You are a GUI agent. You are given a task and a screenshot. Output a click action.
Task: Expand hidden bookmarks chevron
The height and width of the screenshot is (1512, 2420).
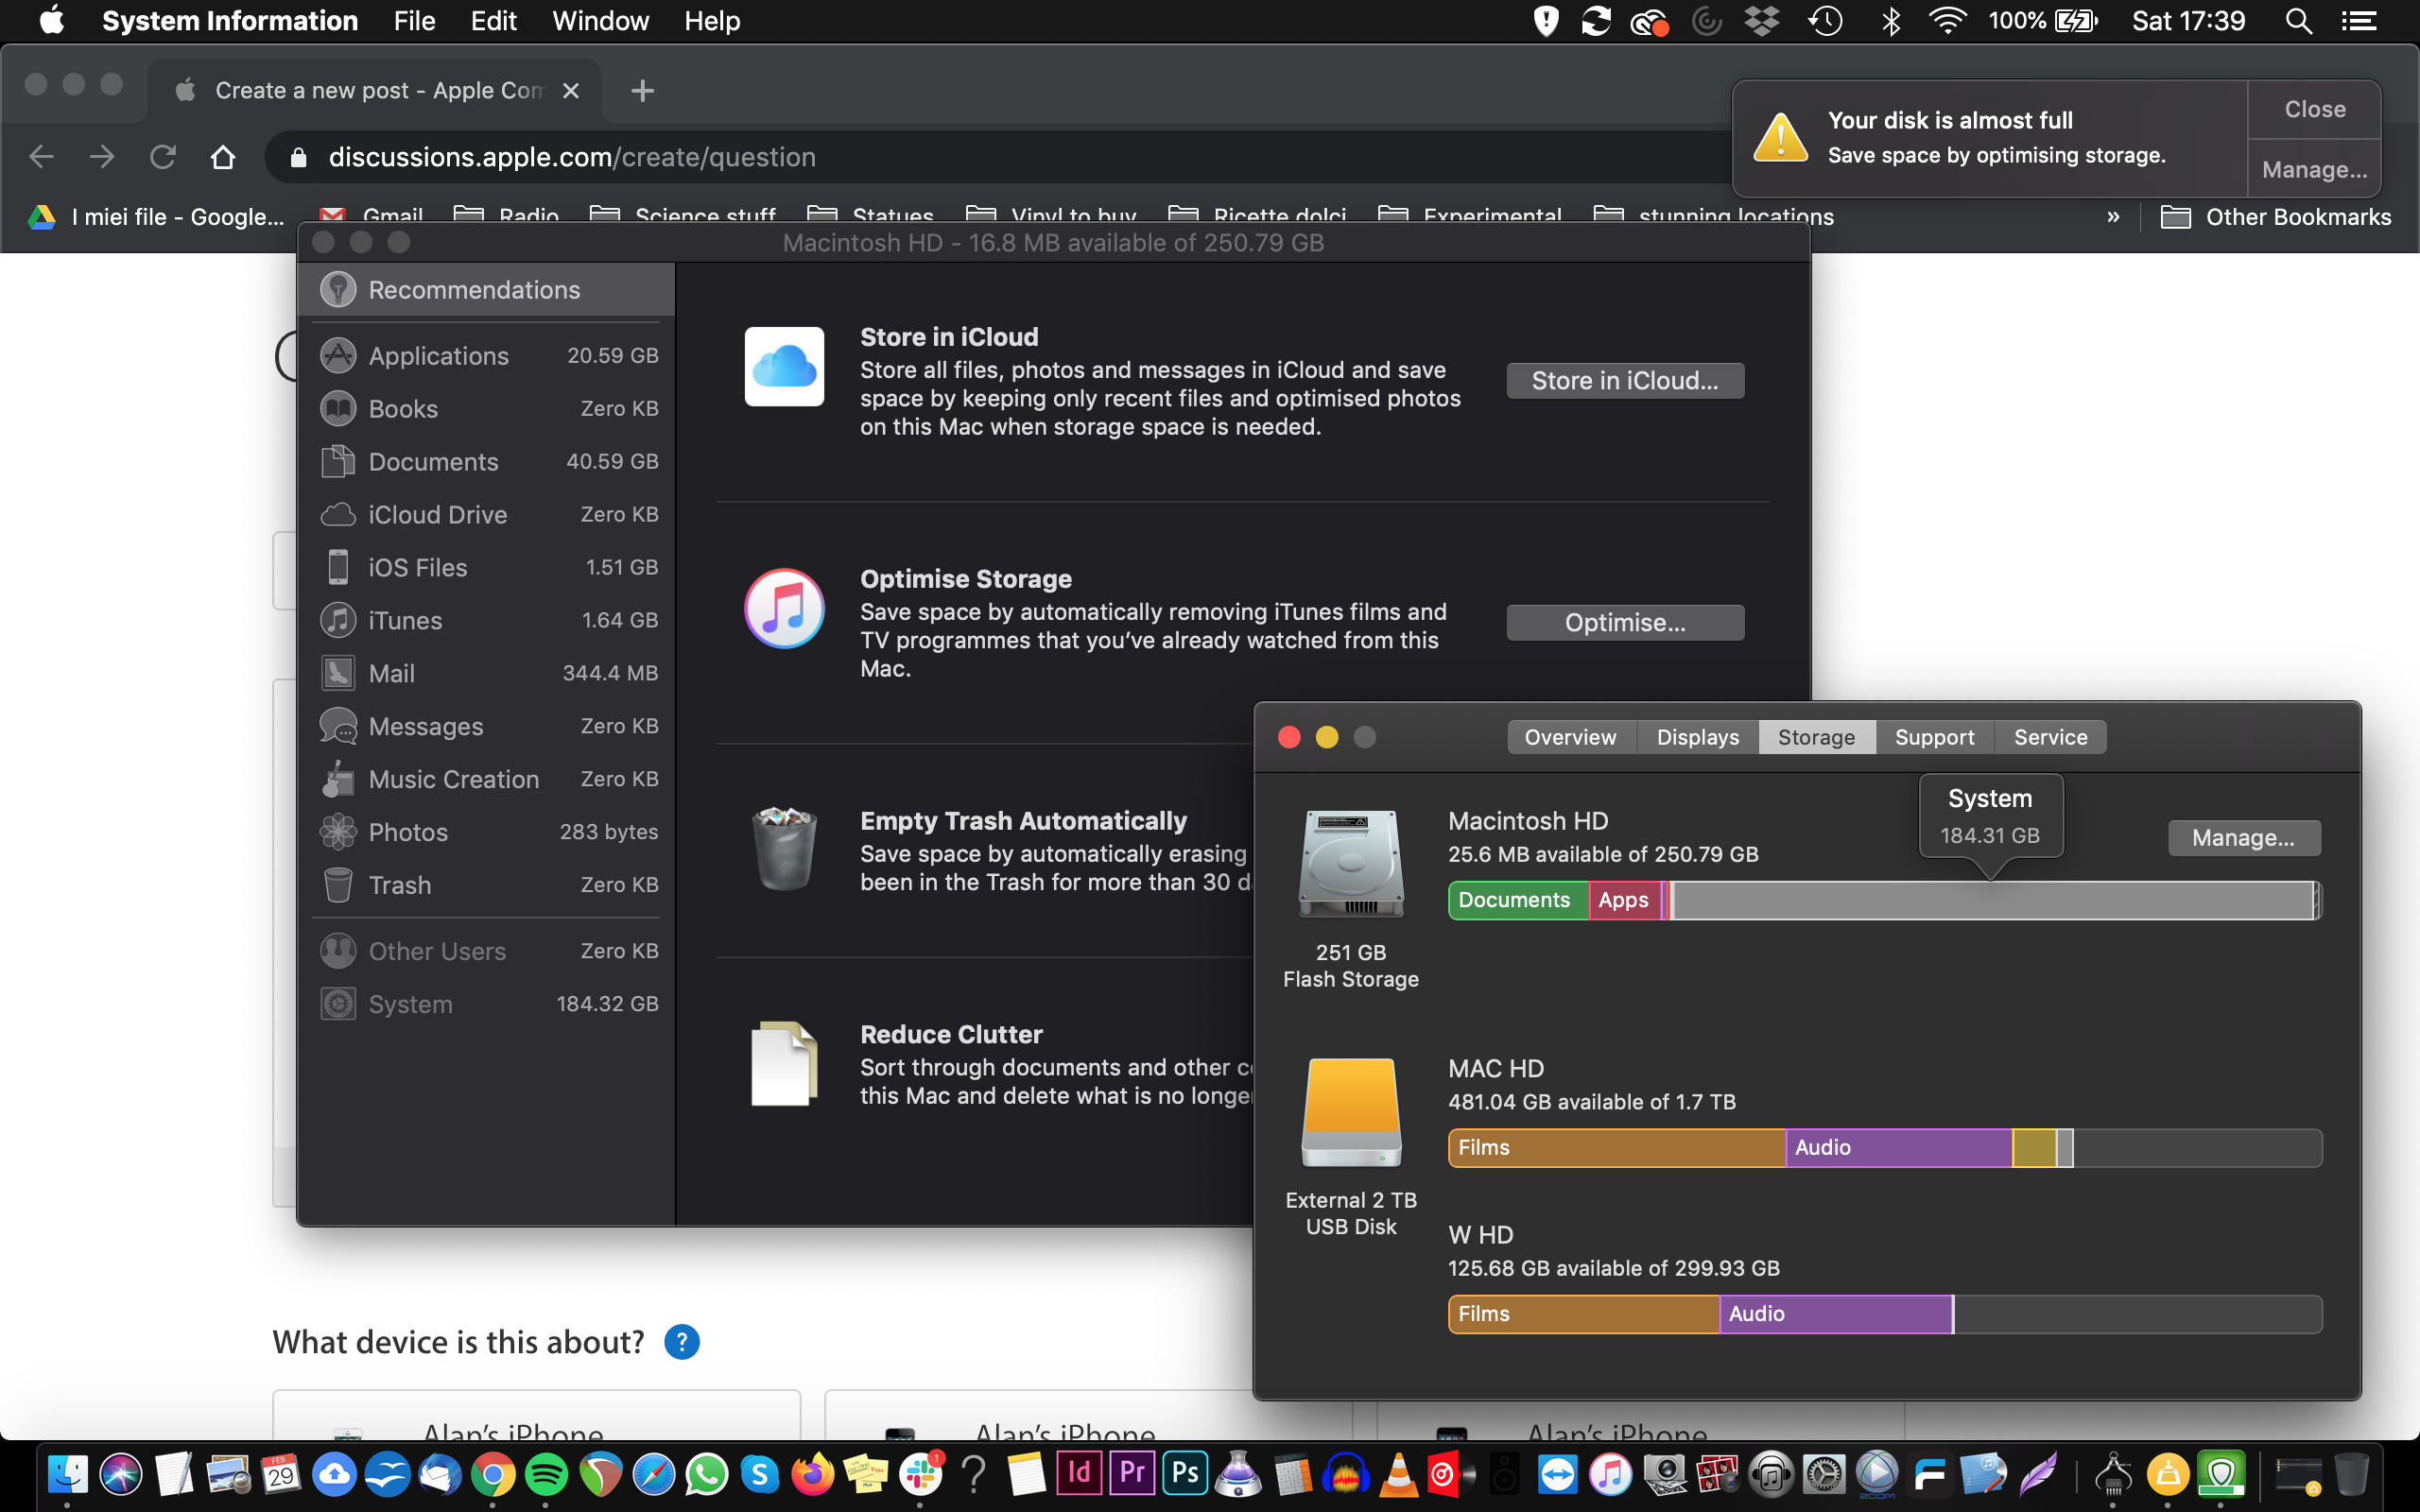pyautogui.click(x=2113, y=217)
